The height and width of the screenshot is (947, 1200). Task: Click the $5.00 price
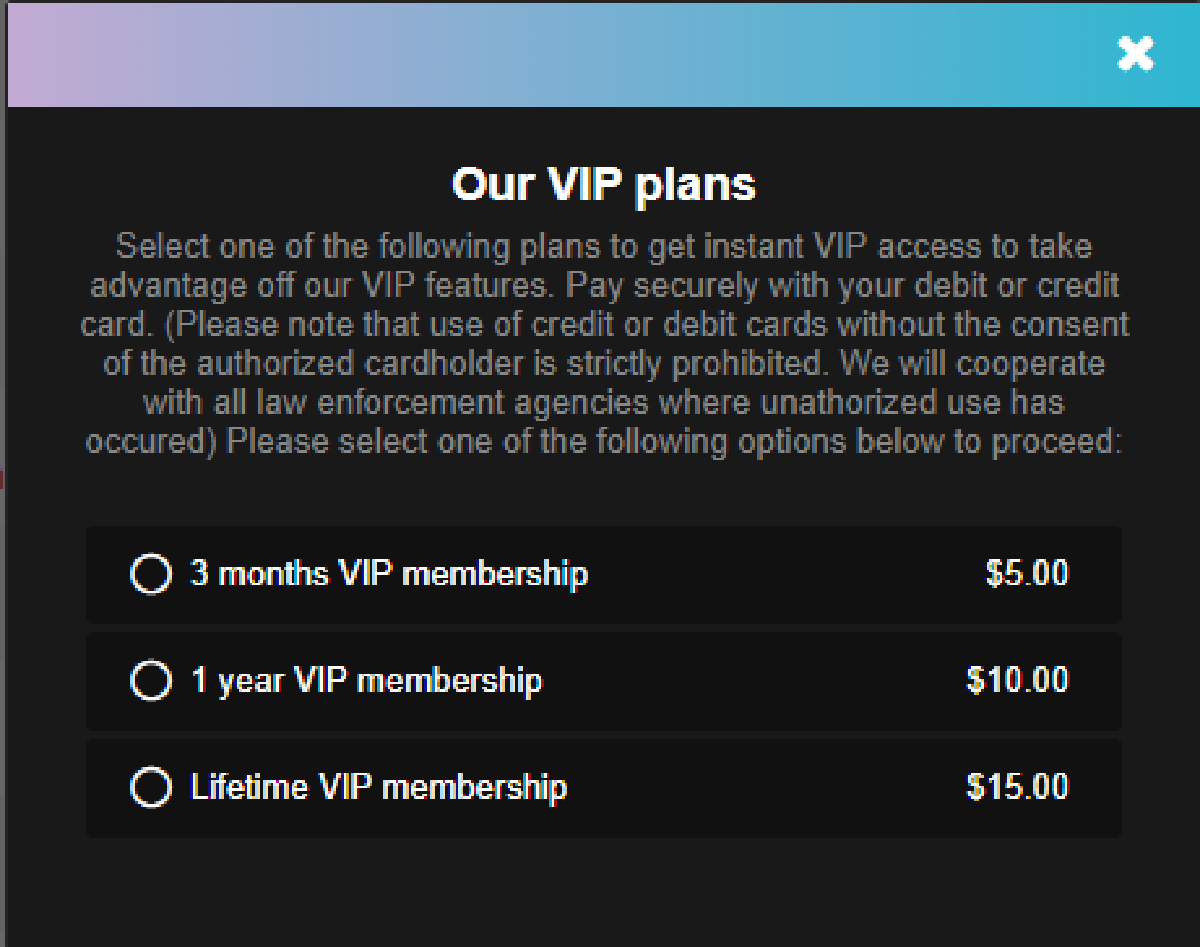click(x=1027, y=574)
